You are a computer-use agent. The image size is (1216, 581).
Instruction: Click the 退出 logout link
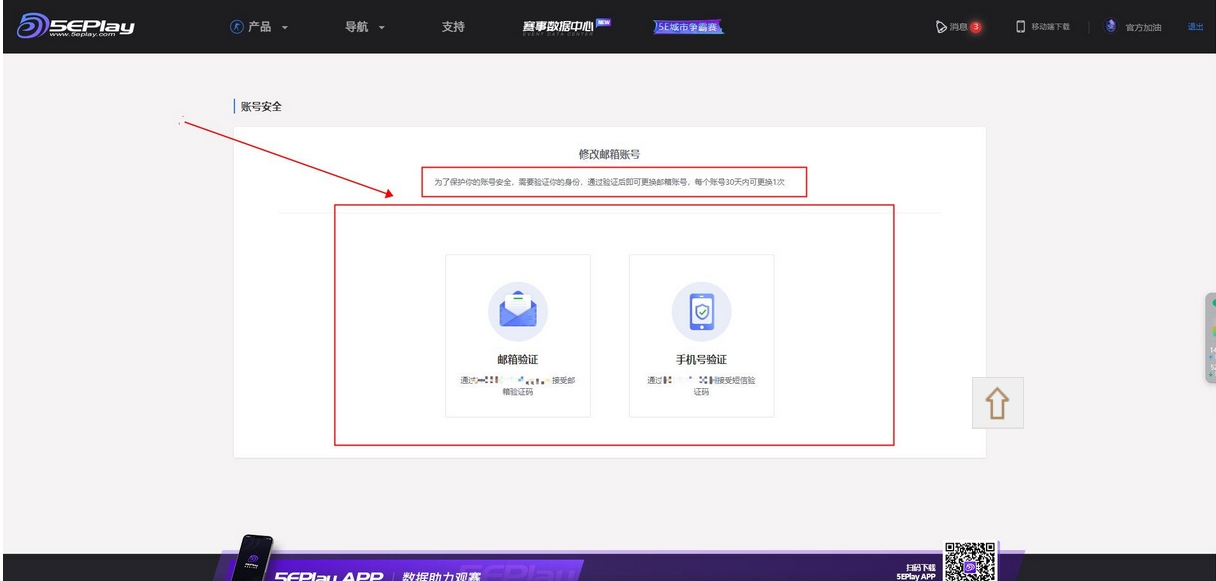point(1195,27)
